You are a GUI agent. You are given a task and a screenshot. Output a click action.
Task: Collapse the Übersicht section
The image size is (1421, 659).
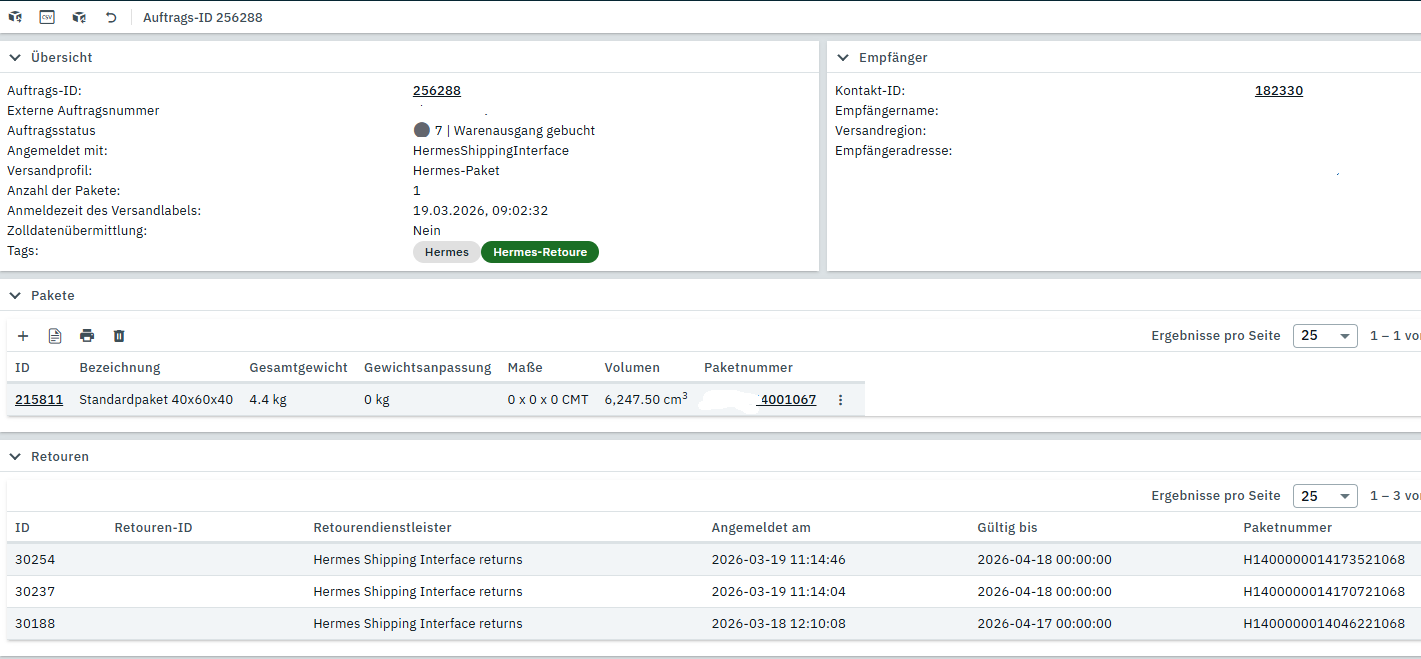[x=15, y=58]
